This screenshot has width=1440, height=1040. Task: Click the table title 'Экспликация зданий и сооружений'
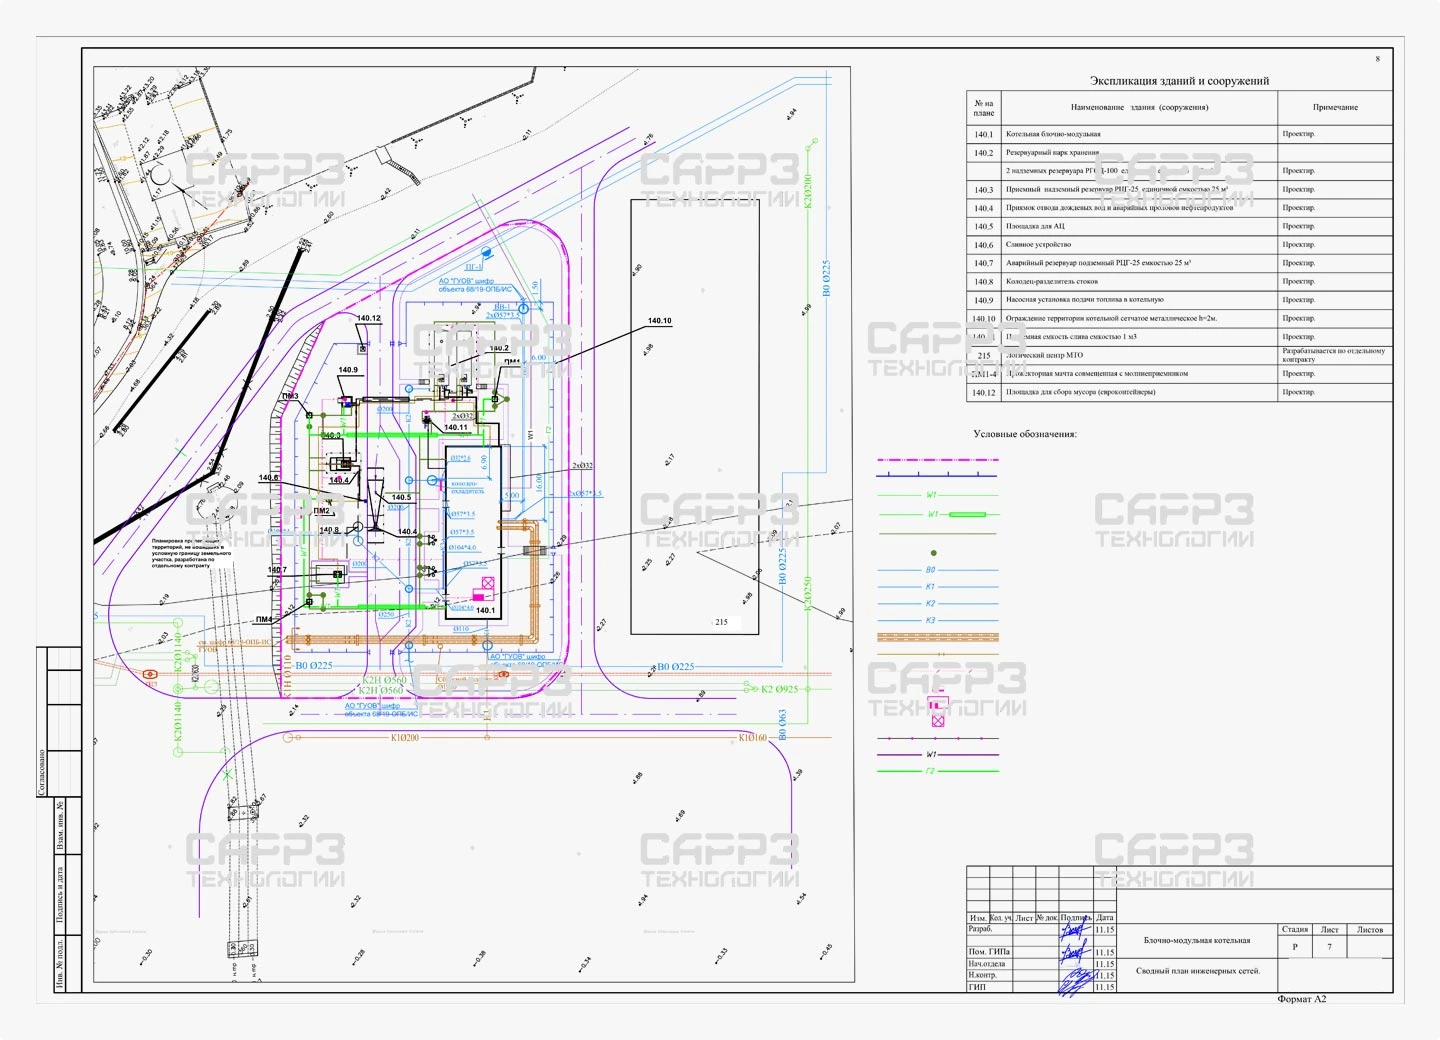pos(1179,81)
